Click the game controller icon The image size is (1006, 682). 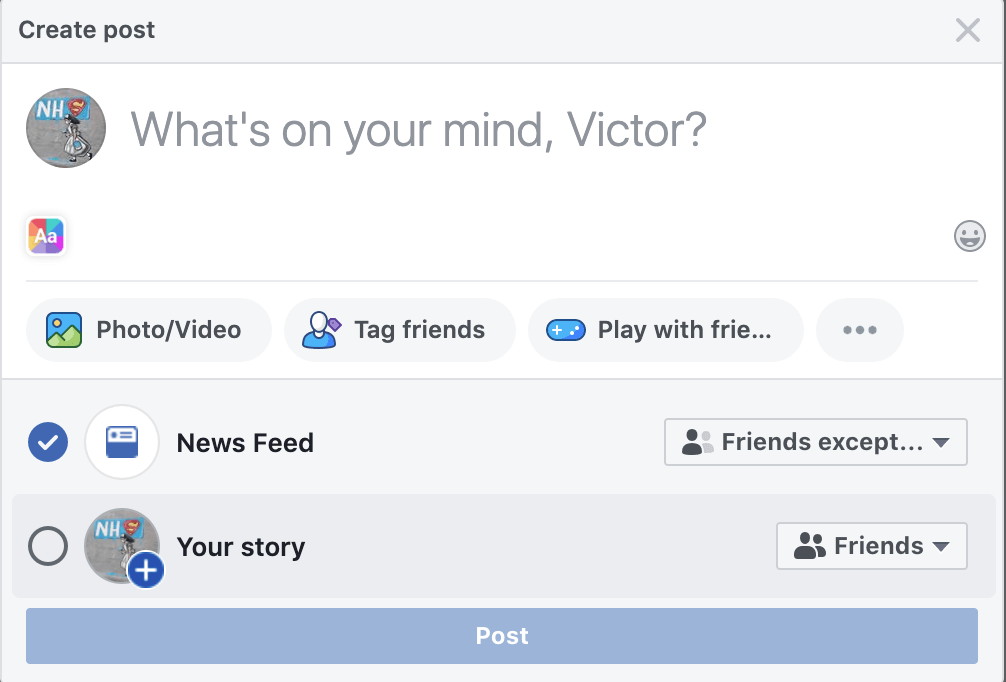[x=566, y=330]
